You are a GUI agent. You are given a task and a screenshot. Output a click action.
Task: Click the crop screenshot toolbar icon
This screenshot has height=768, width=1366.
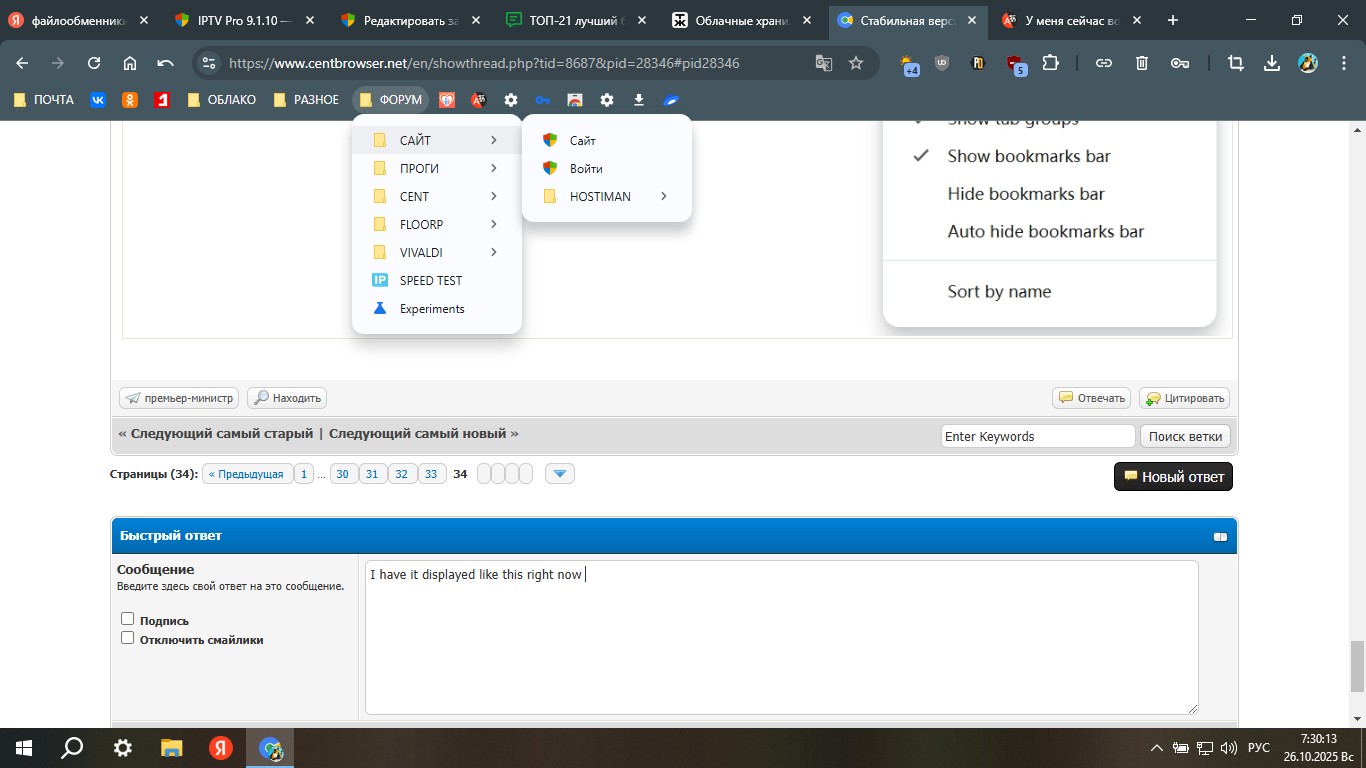1236,63
